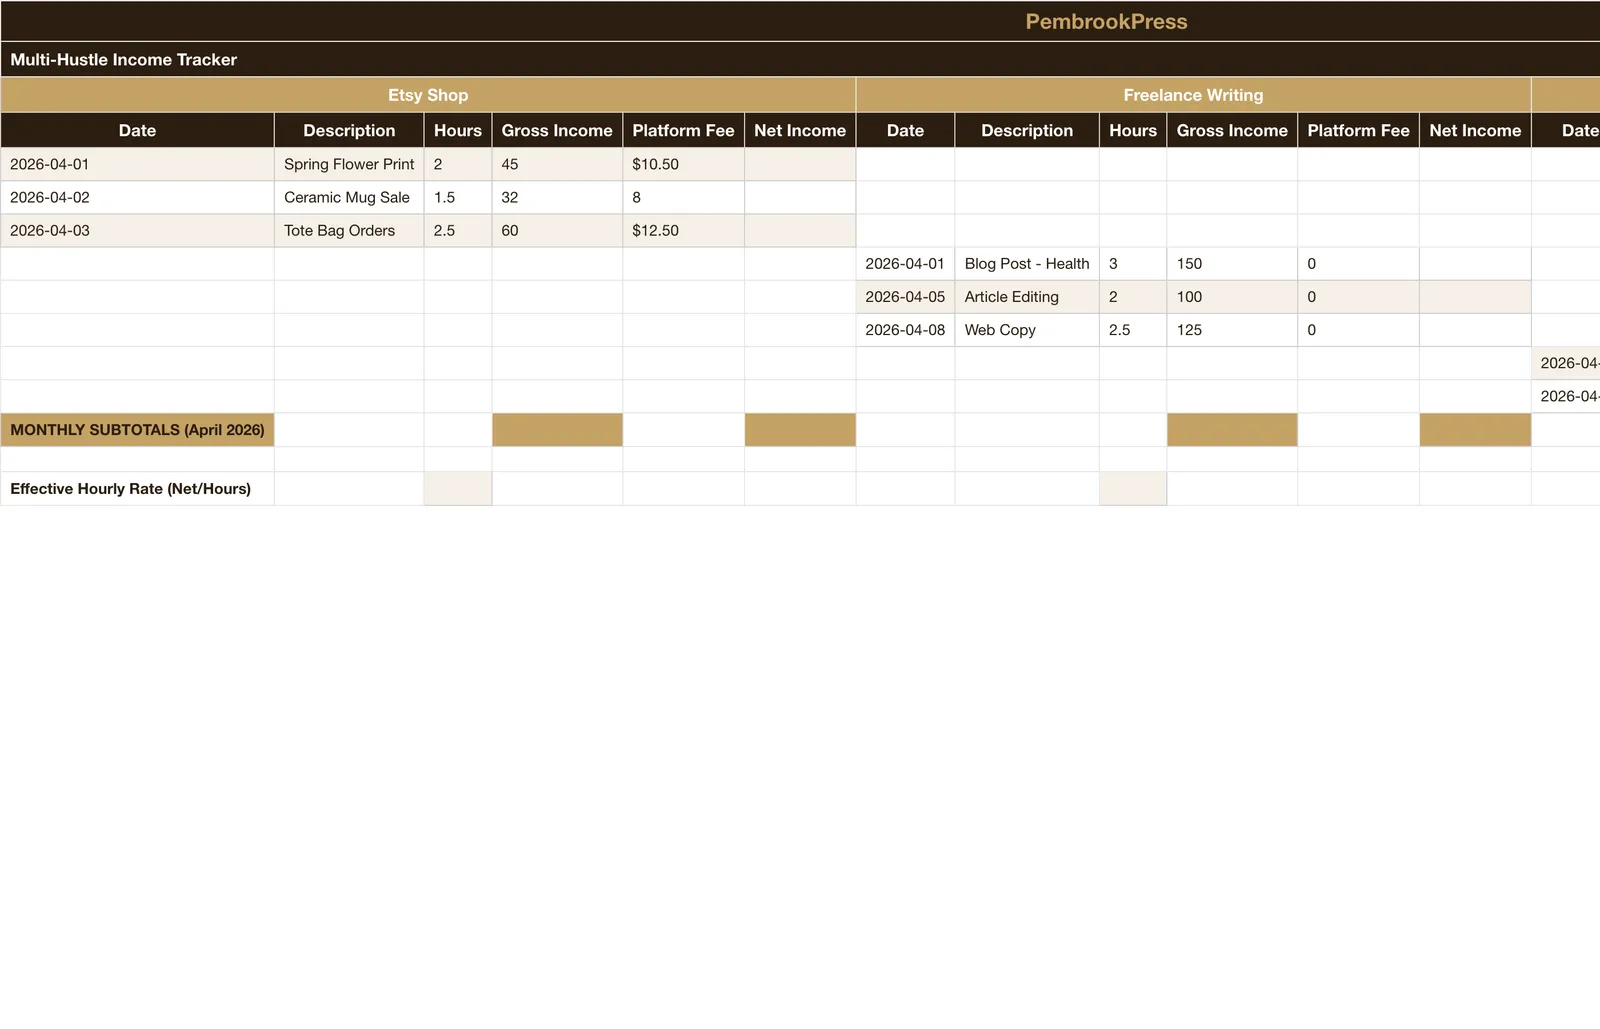Select the Article Editing platform fee 0

click(1358, 296)
